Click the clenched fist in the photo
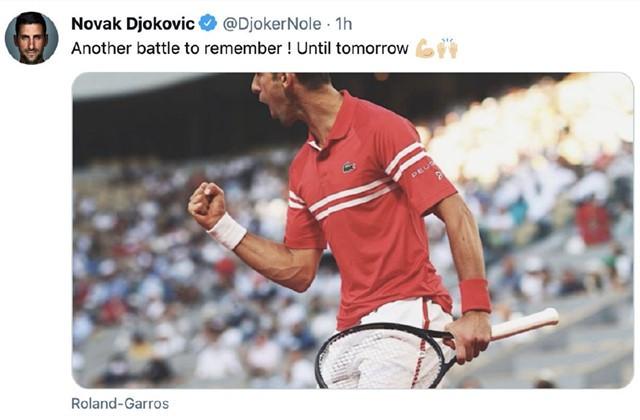Image resolution: width=640 pixels, height=420 pixels. click(x=207, y=205)
